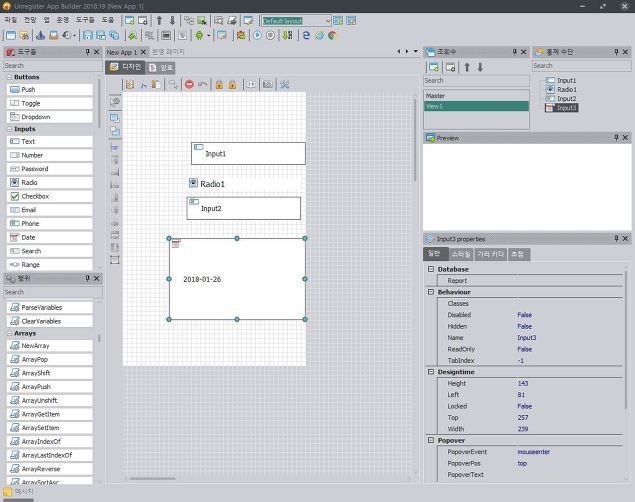Image resolution: width=635 pixels, height=502 pixels.
Task: Toggle the Hidden property False value
Action: pyautogui.click(x=524, y=326)
